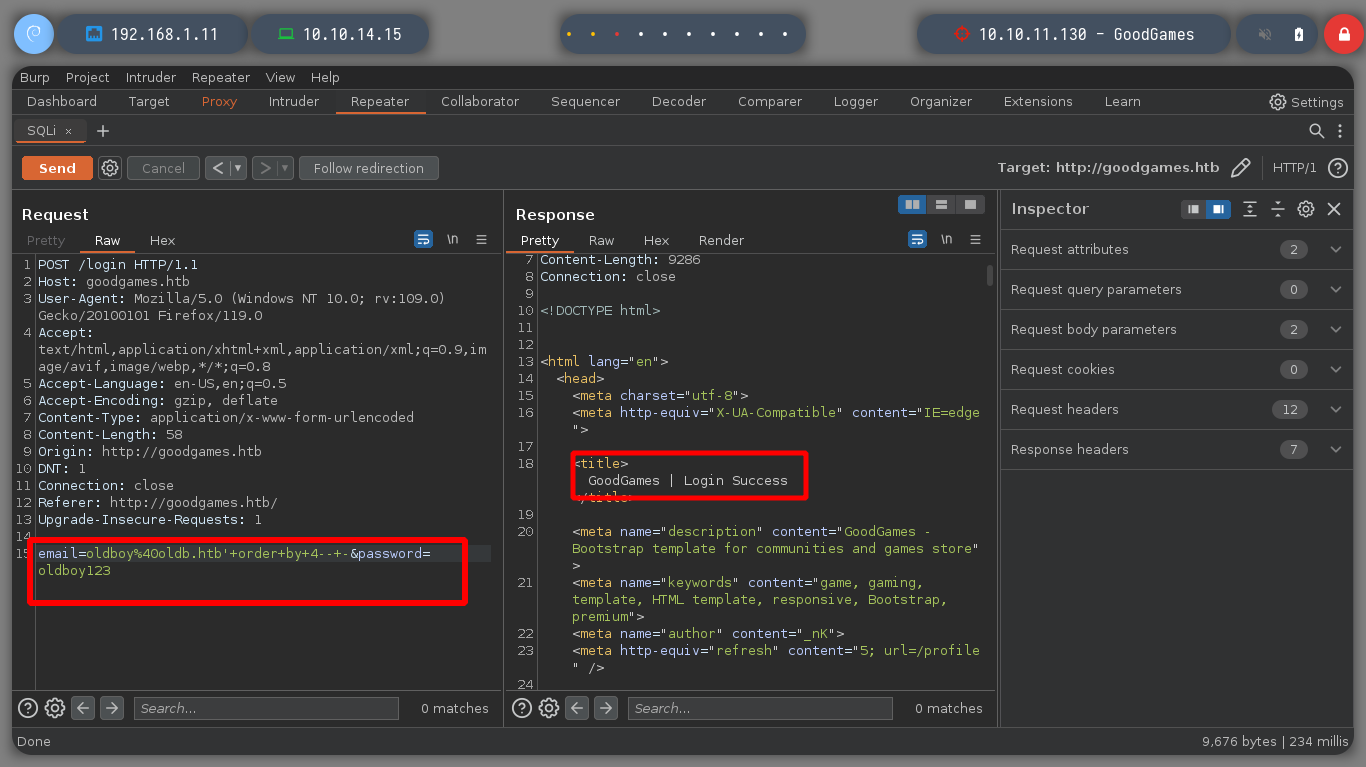Open the Hex tab in Request pane
Image resolution: width=1366 pixels, height=767 pixels.
162,240
